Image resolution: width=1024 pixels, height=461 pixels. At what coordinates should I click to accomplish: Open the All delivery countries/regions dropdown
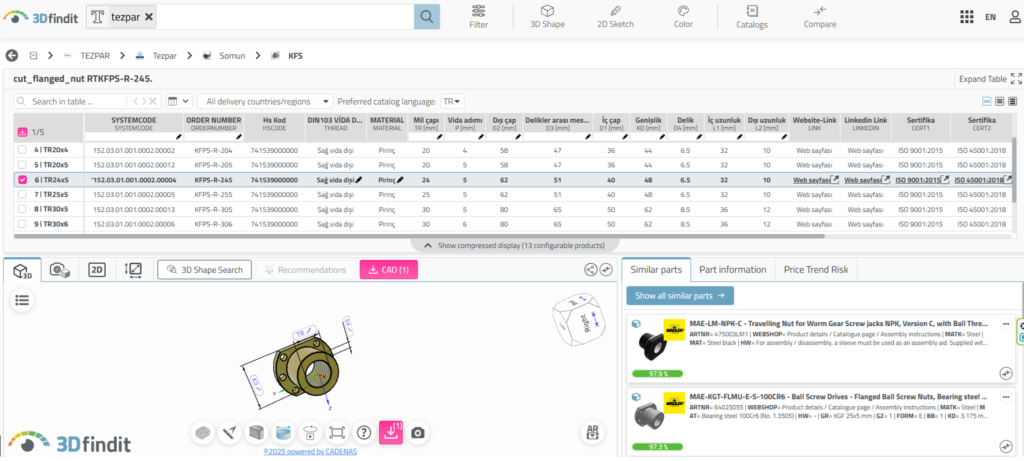tap(265, 101)
